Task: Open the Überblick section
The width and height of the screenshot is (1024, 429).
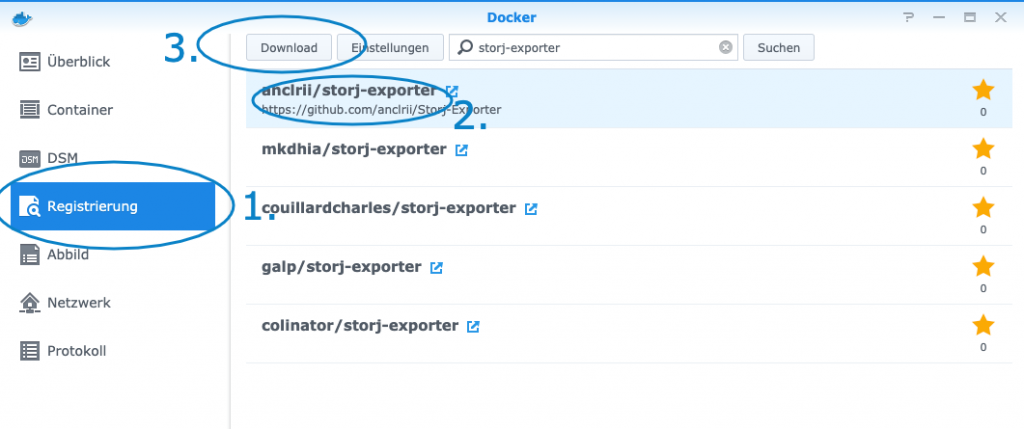Action: 112,62
